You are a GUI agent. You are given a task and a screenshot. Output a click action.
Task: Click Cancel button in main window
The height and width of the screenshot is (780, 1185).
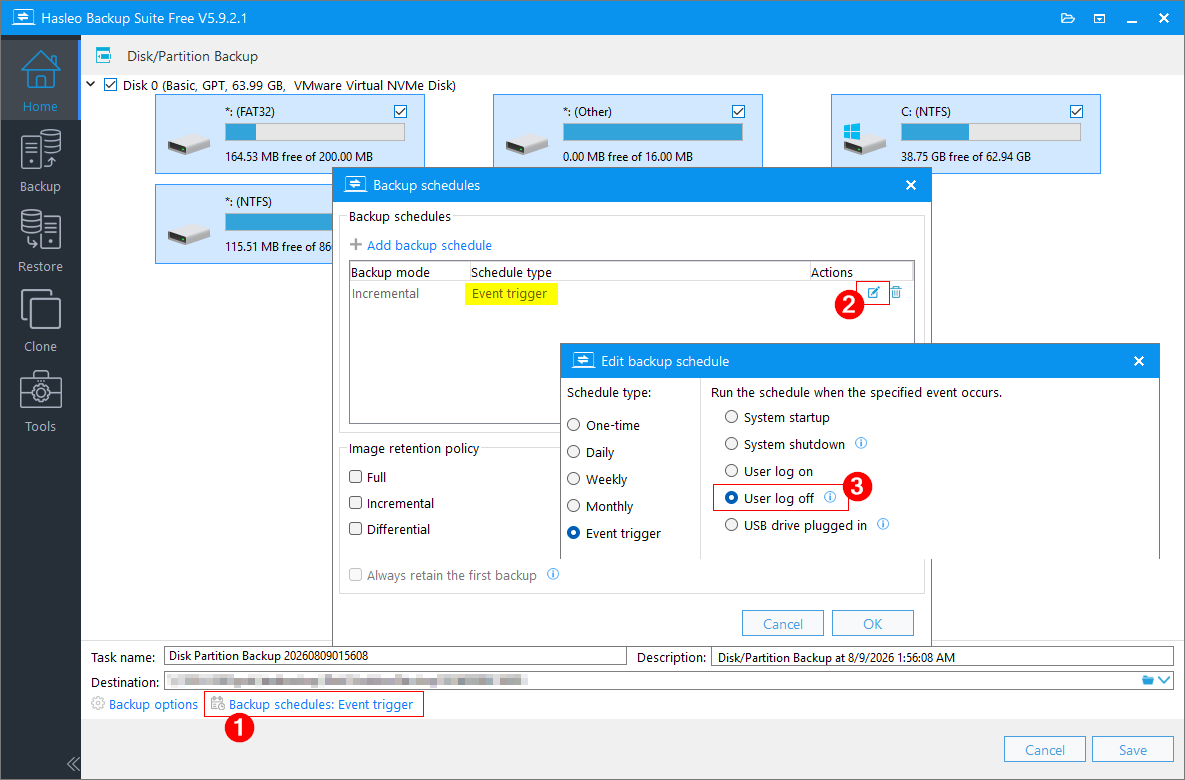point(1044,750)
